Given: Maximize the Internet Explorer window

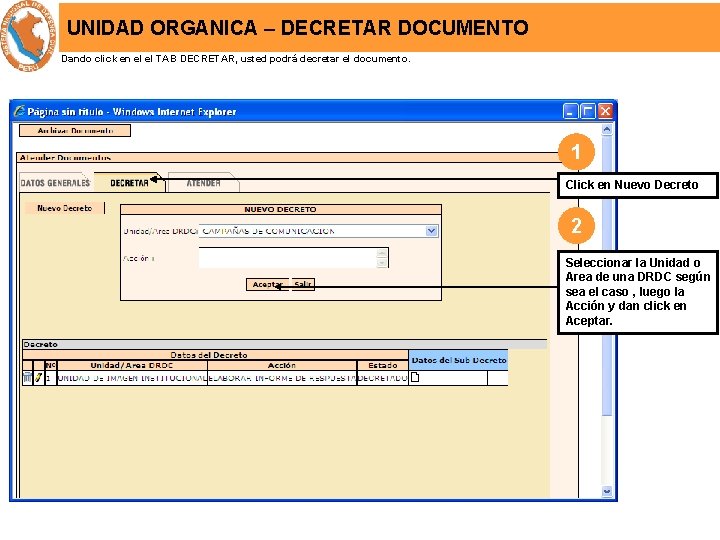Looking at the screenshot, I should [588, 111].
